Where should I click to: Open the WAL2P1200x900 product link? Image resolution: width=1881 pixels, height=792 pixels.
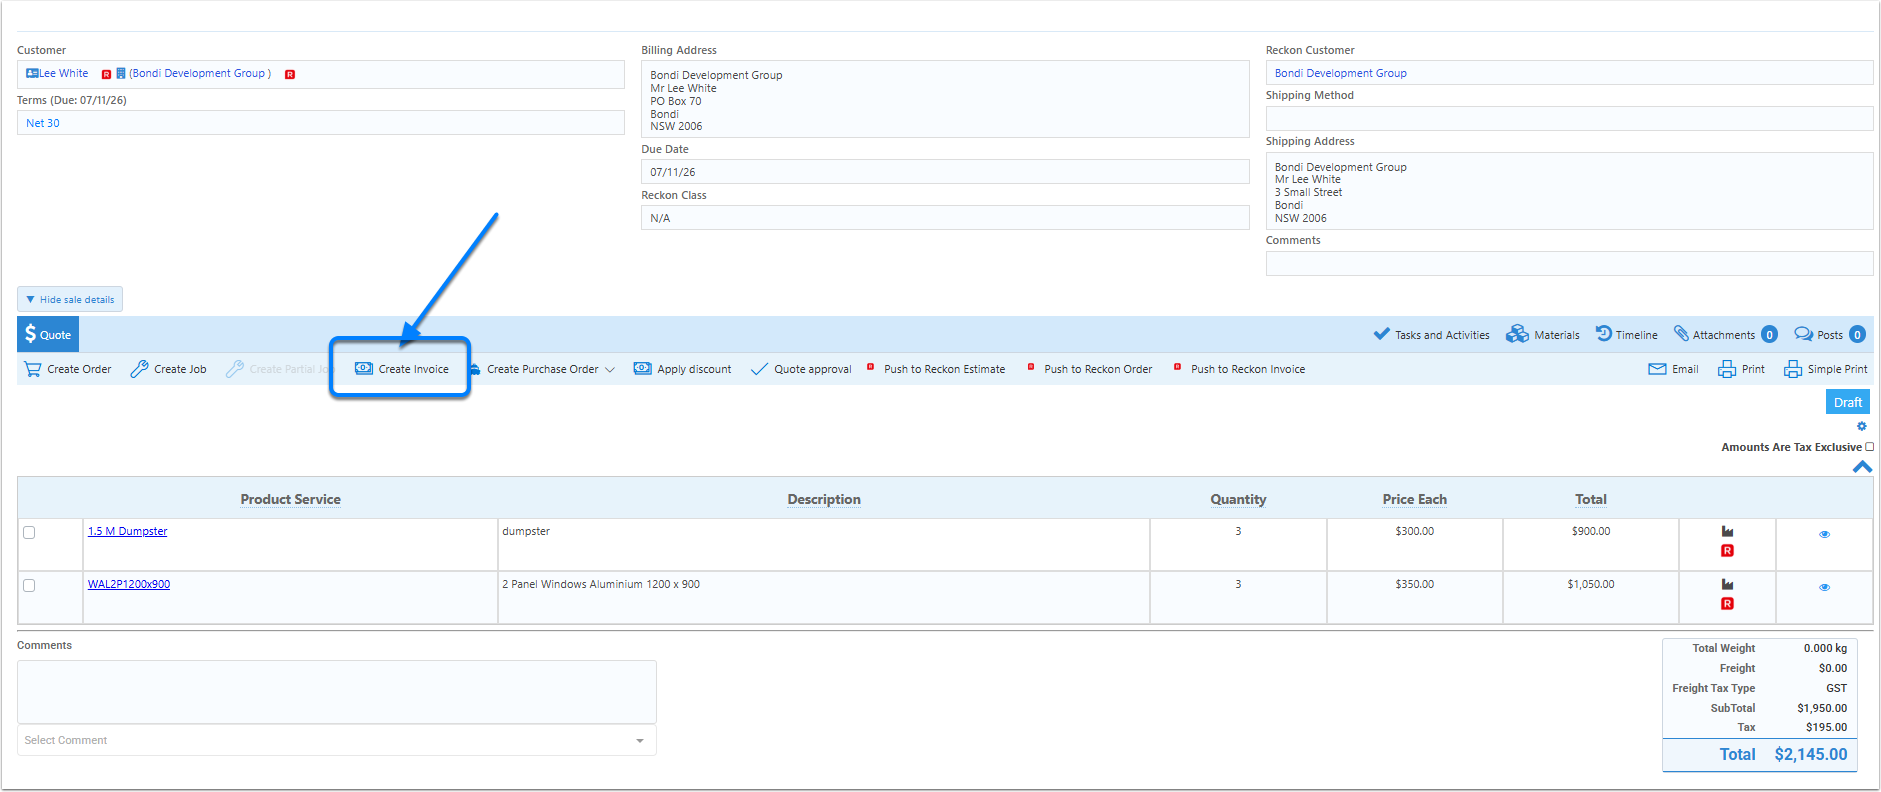129,584
